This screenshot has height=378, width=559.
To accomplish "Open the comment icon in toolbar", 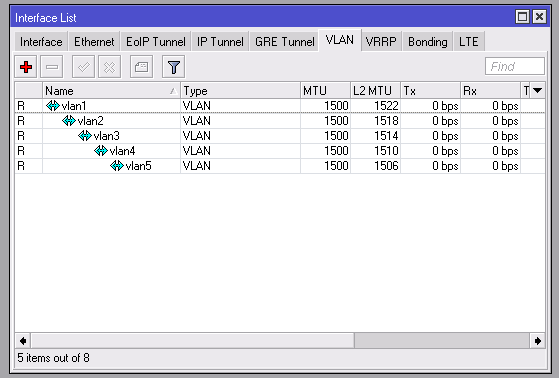I will point(142,67).
